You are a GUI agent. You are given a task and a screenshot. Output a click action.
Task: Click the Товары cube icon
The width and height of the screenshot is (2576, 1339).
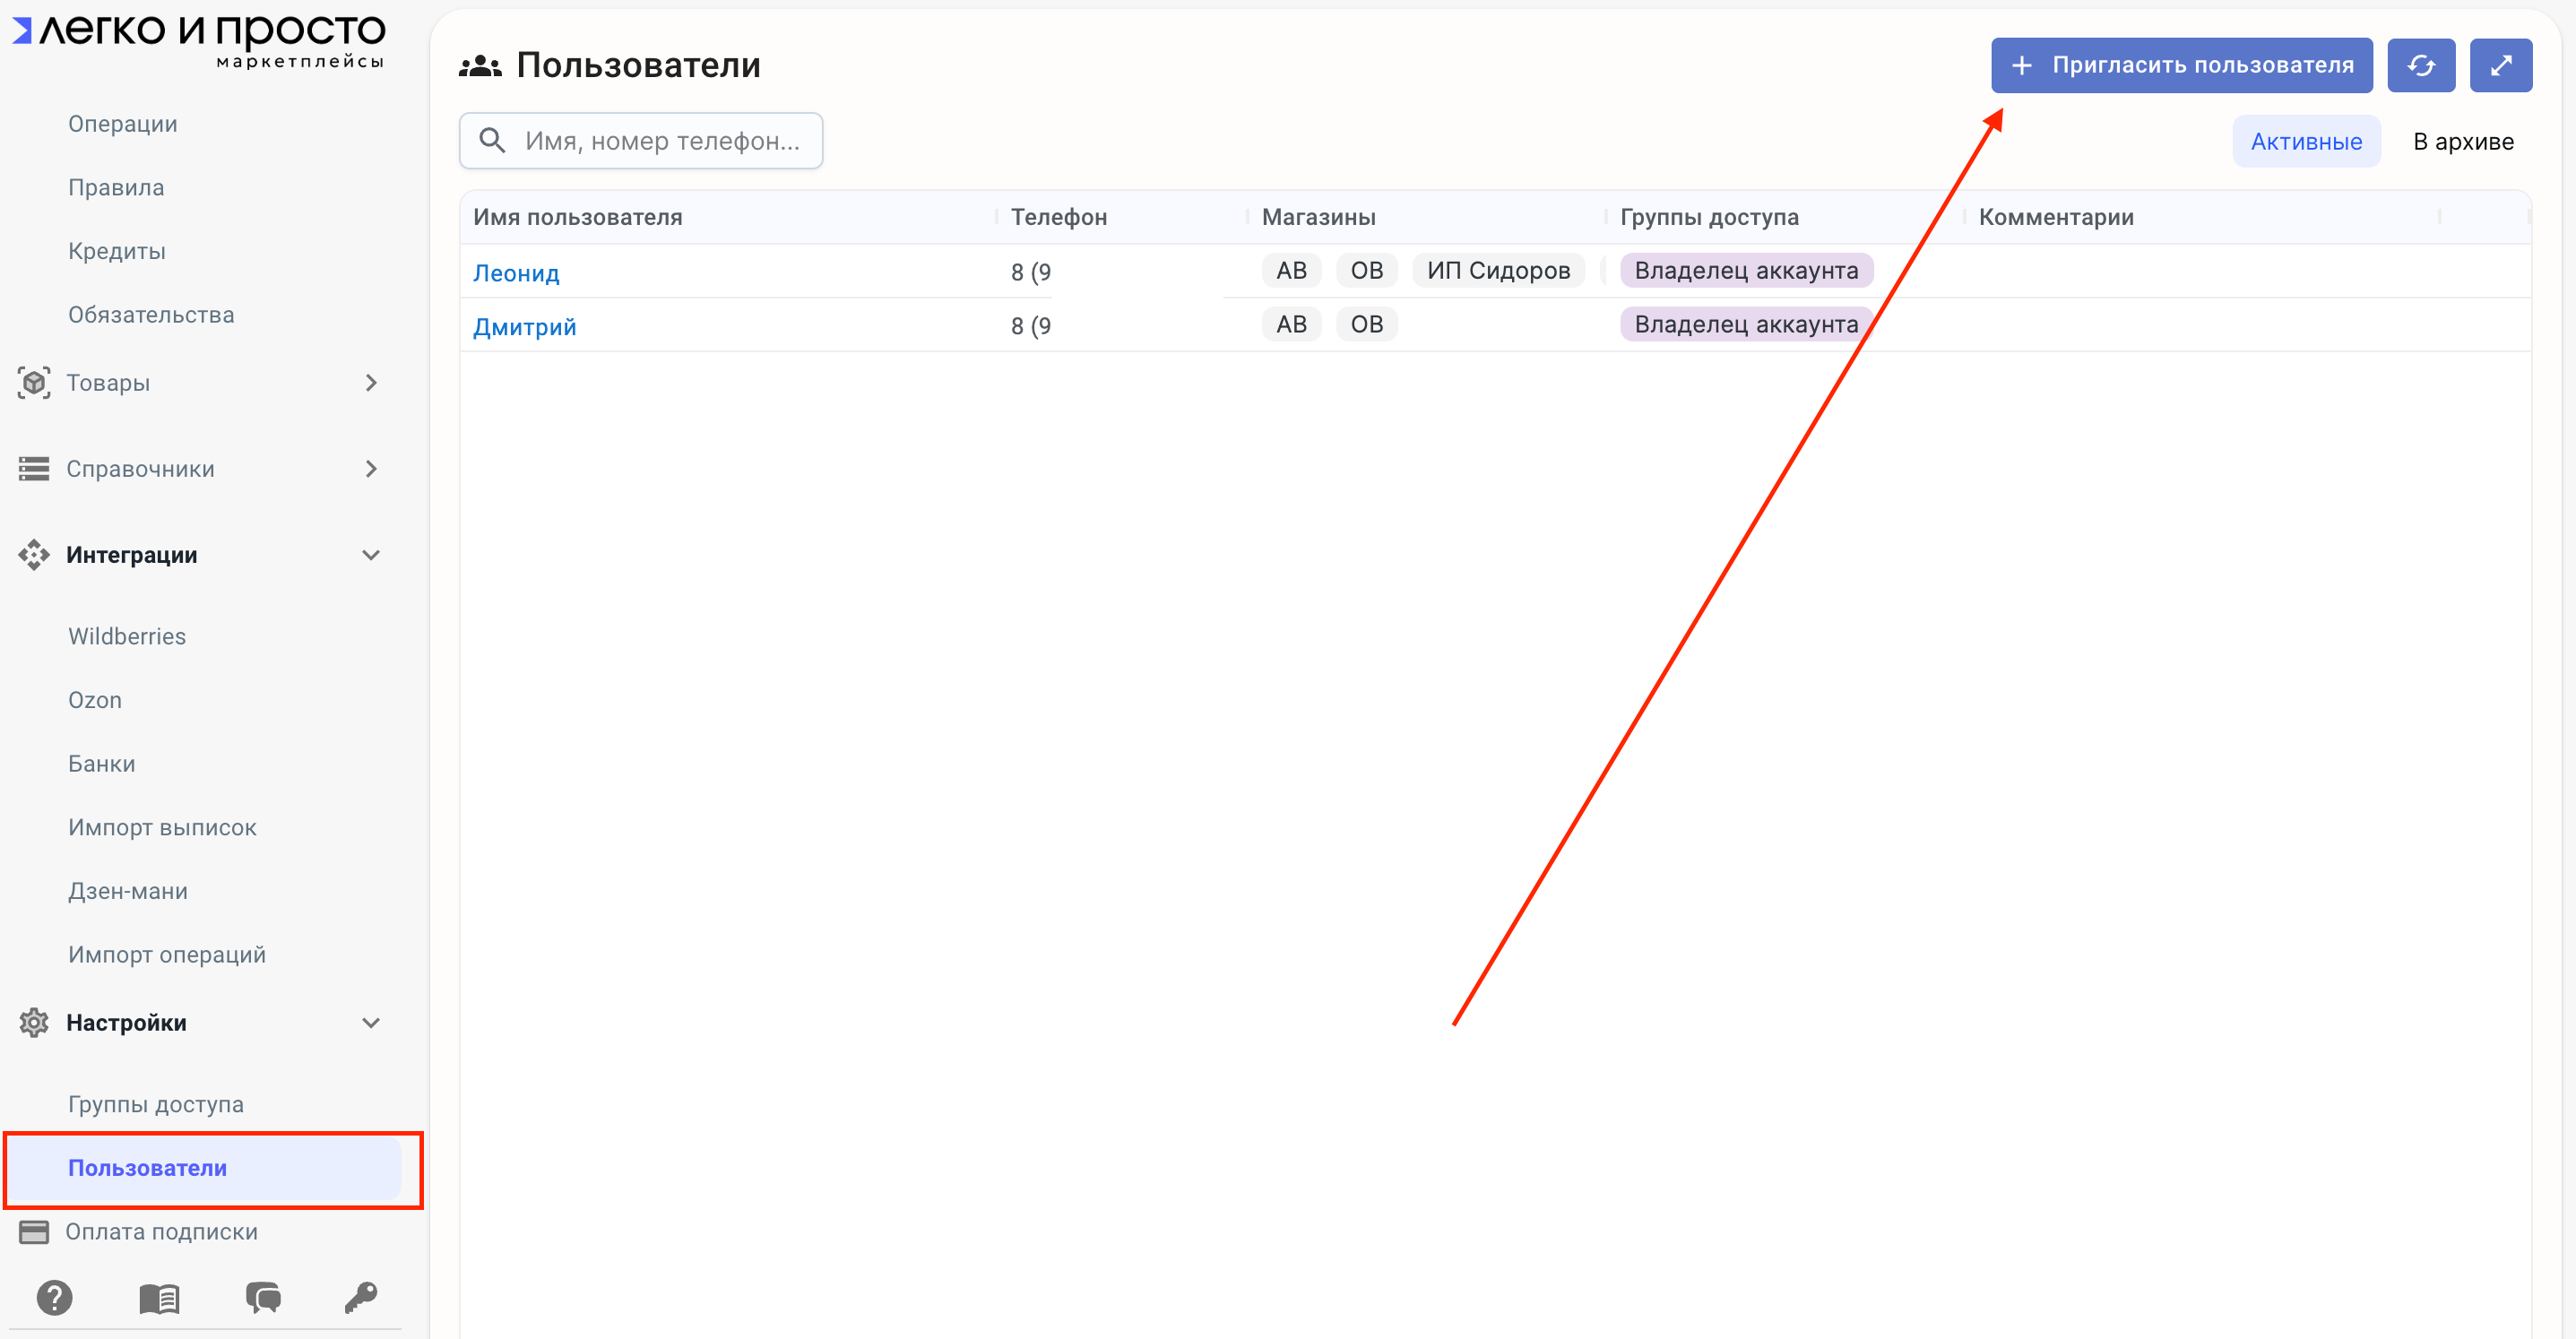point(34,383)
